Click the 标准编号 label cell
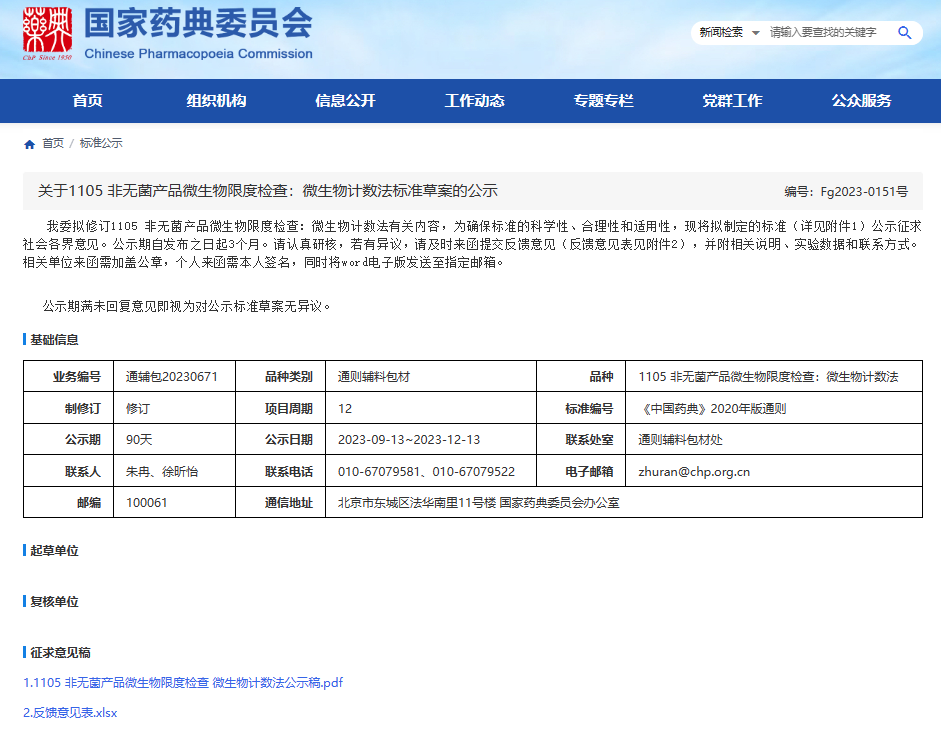Image resolution: width=941 pixels, height=731 pixels. pos(582,408)
